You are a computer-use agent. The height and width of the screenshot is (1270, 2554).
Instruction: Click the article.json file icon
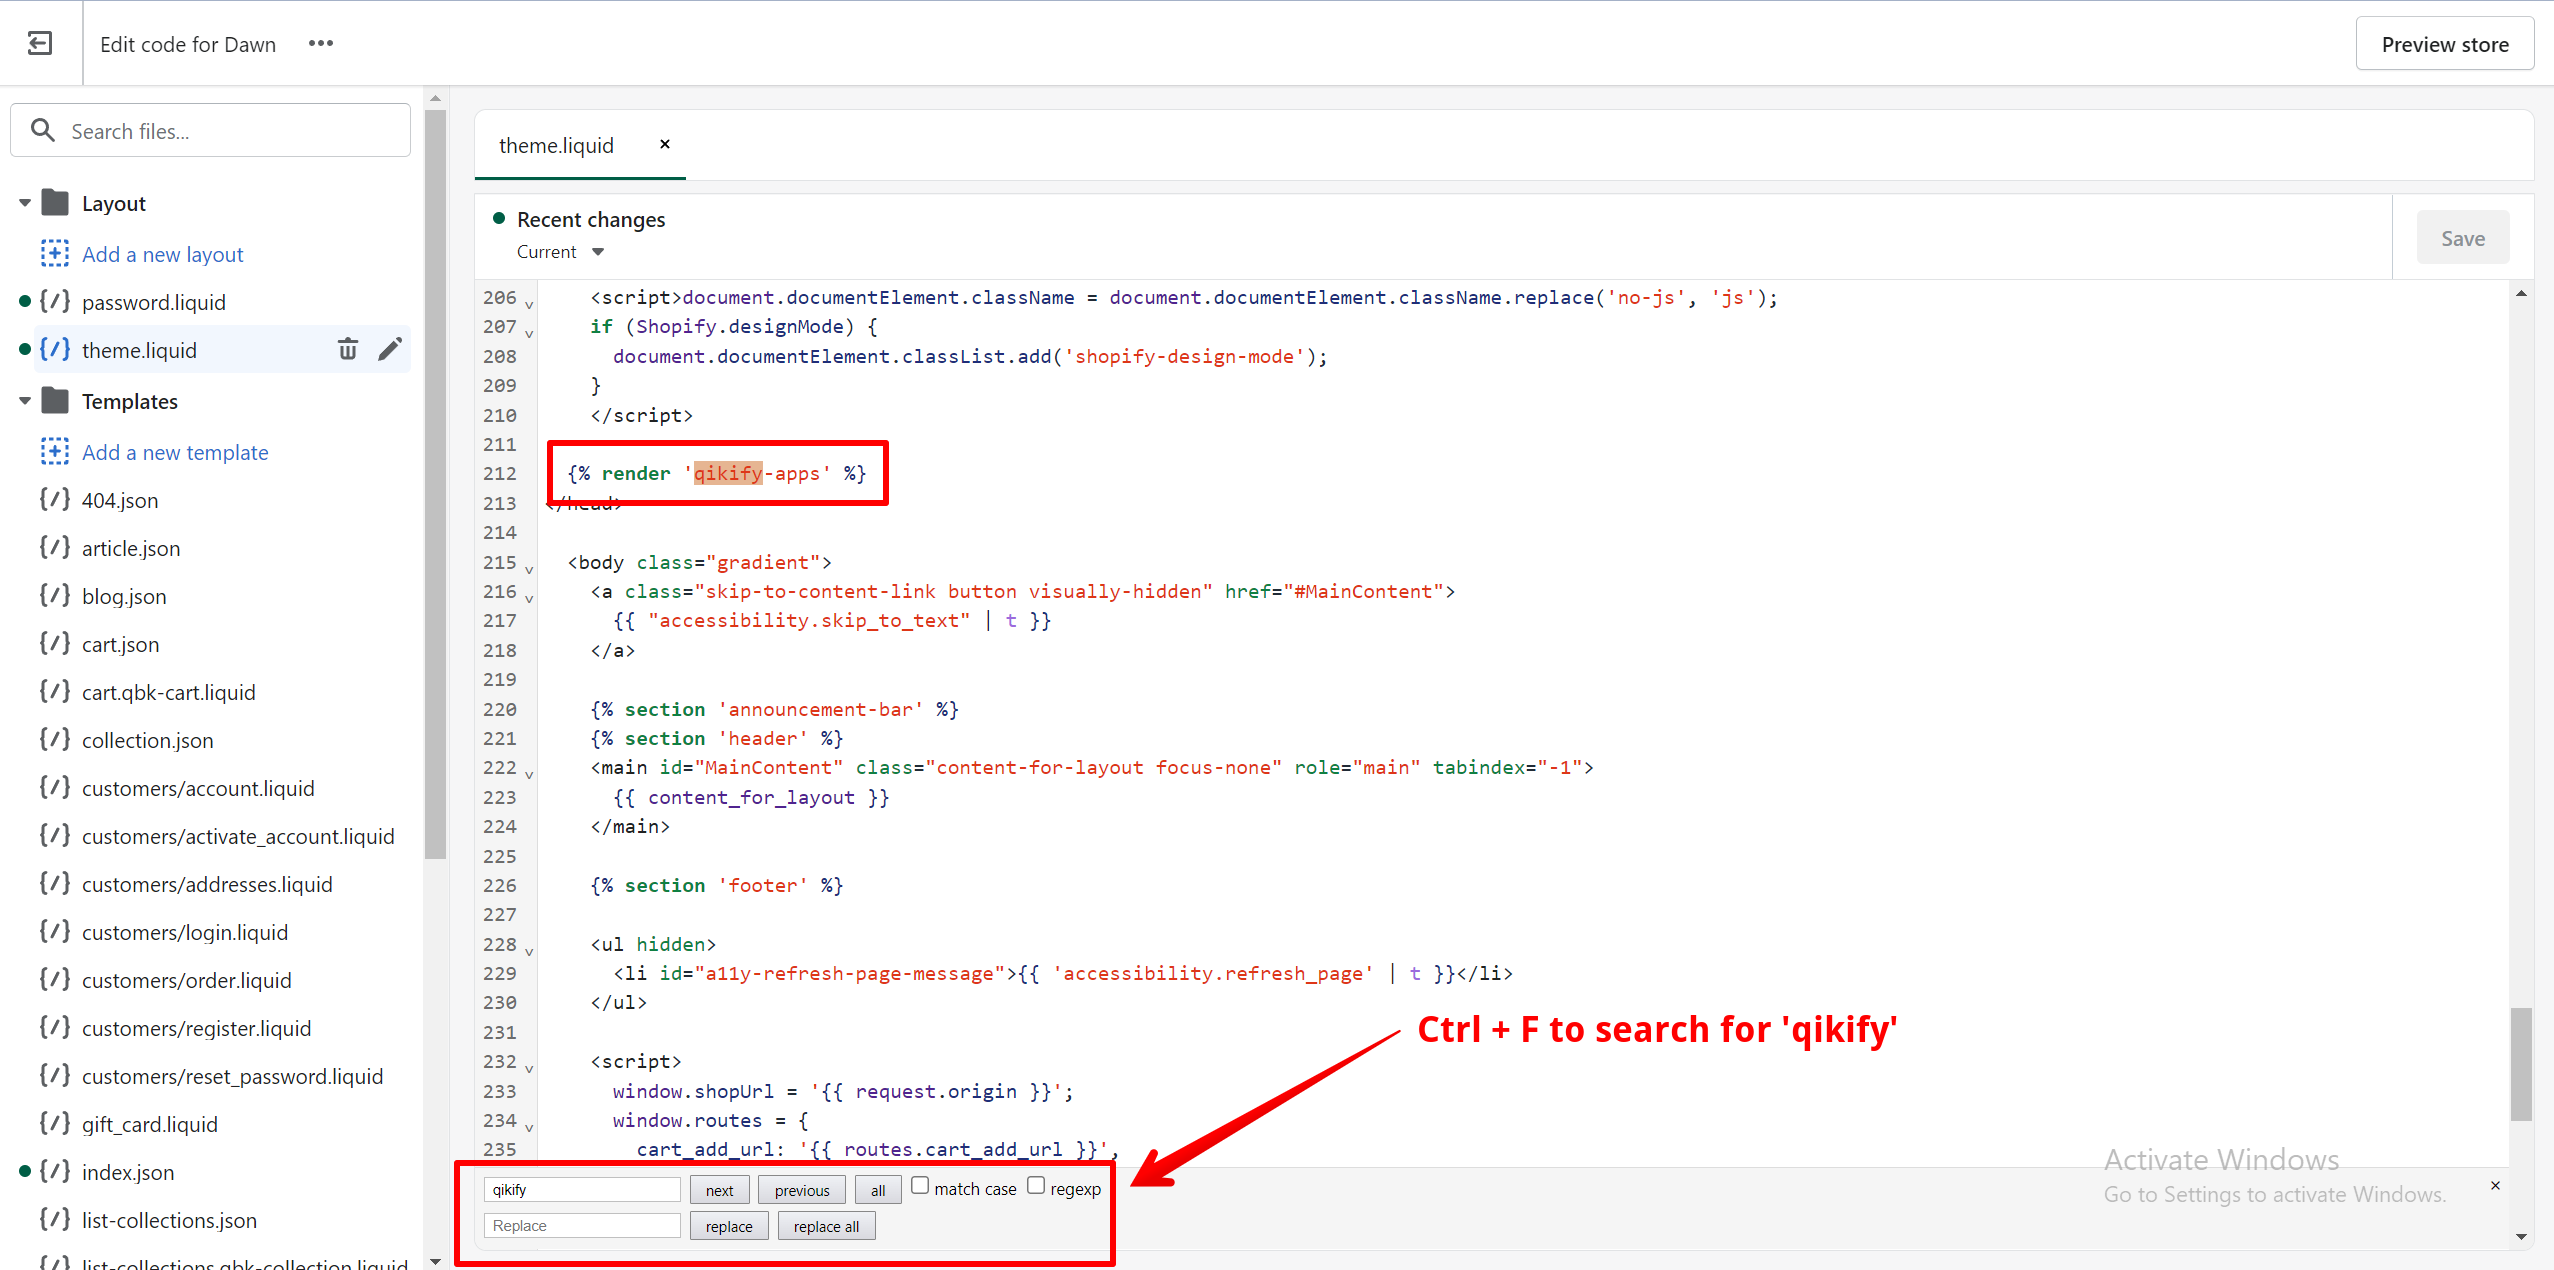click(55, 546)
